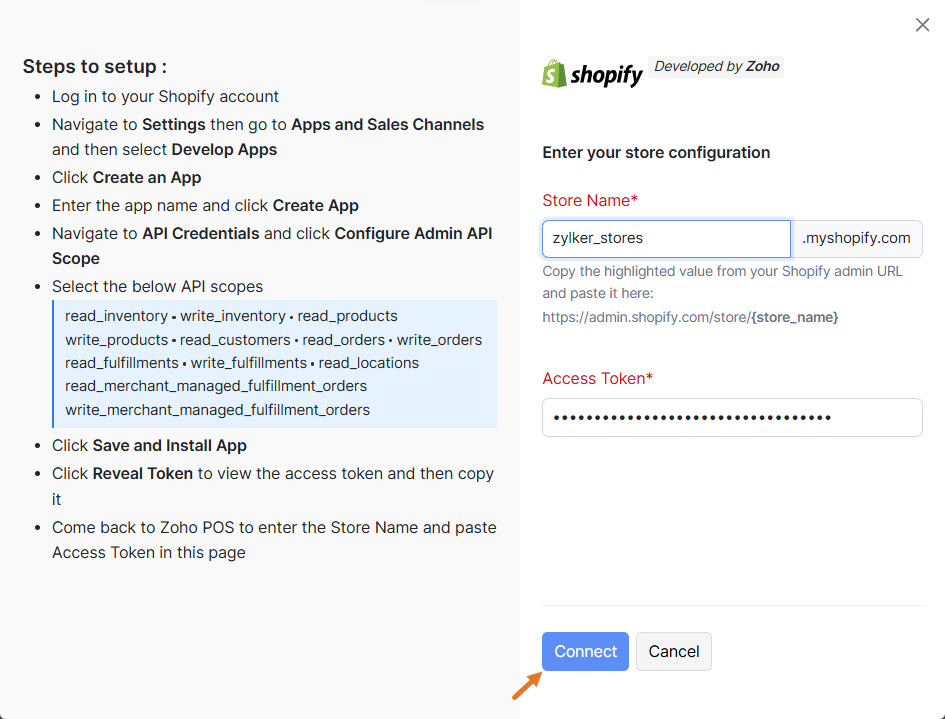Viewport: 945px width, 719px height.
Task: Click the red Access Token label
Action: [x=597, y=378]
